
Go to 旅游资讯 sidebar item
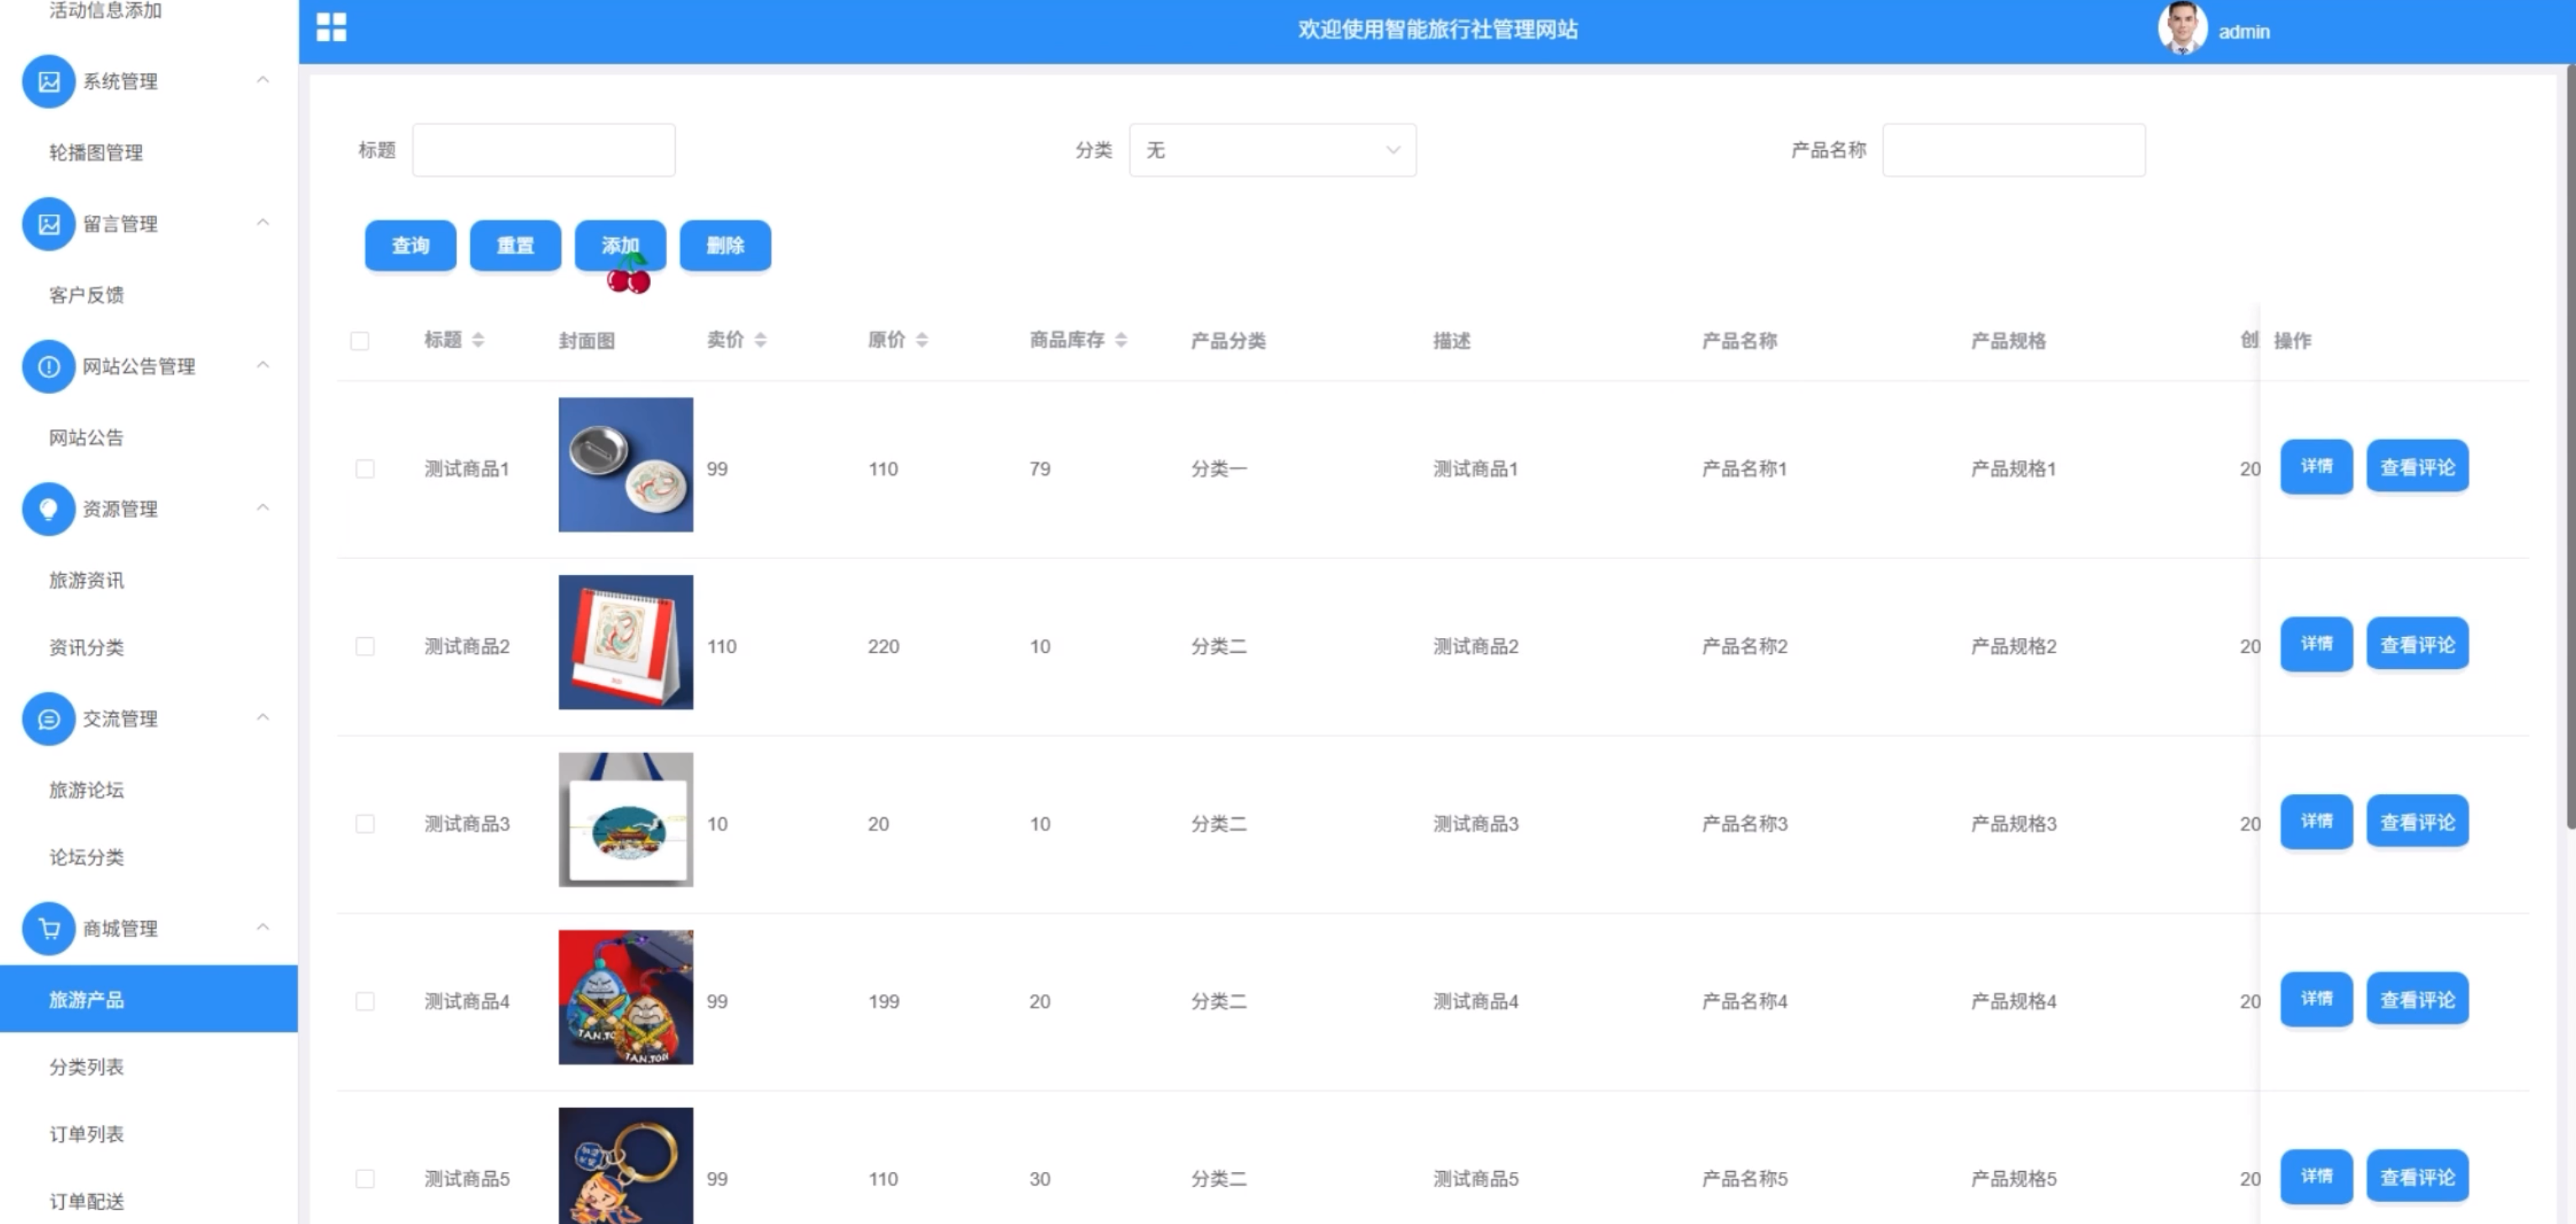click(87, 580)
